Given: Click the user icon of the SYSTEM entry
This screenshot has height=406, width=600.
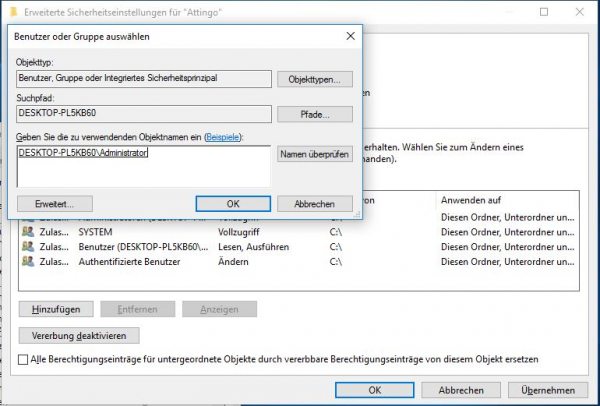Looking at the screenshot, I should (27, 229).
